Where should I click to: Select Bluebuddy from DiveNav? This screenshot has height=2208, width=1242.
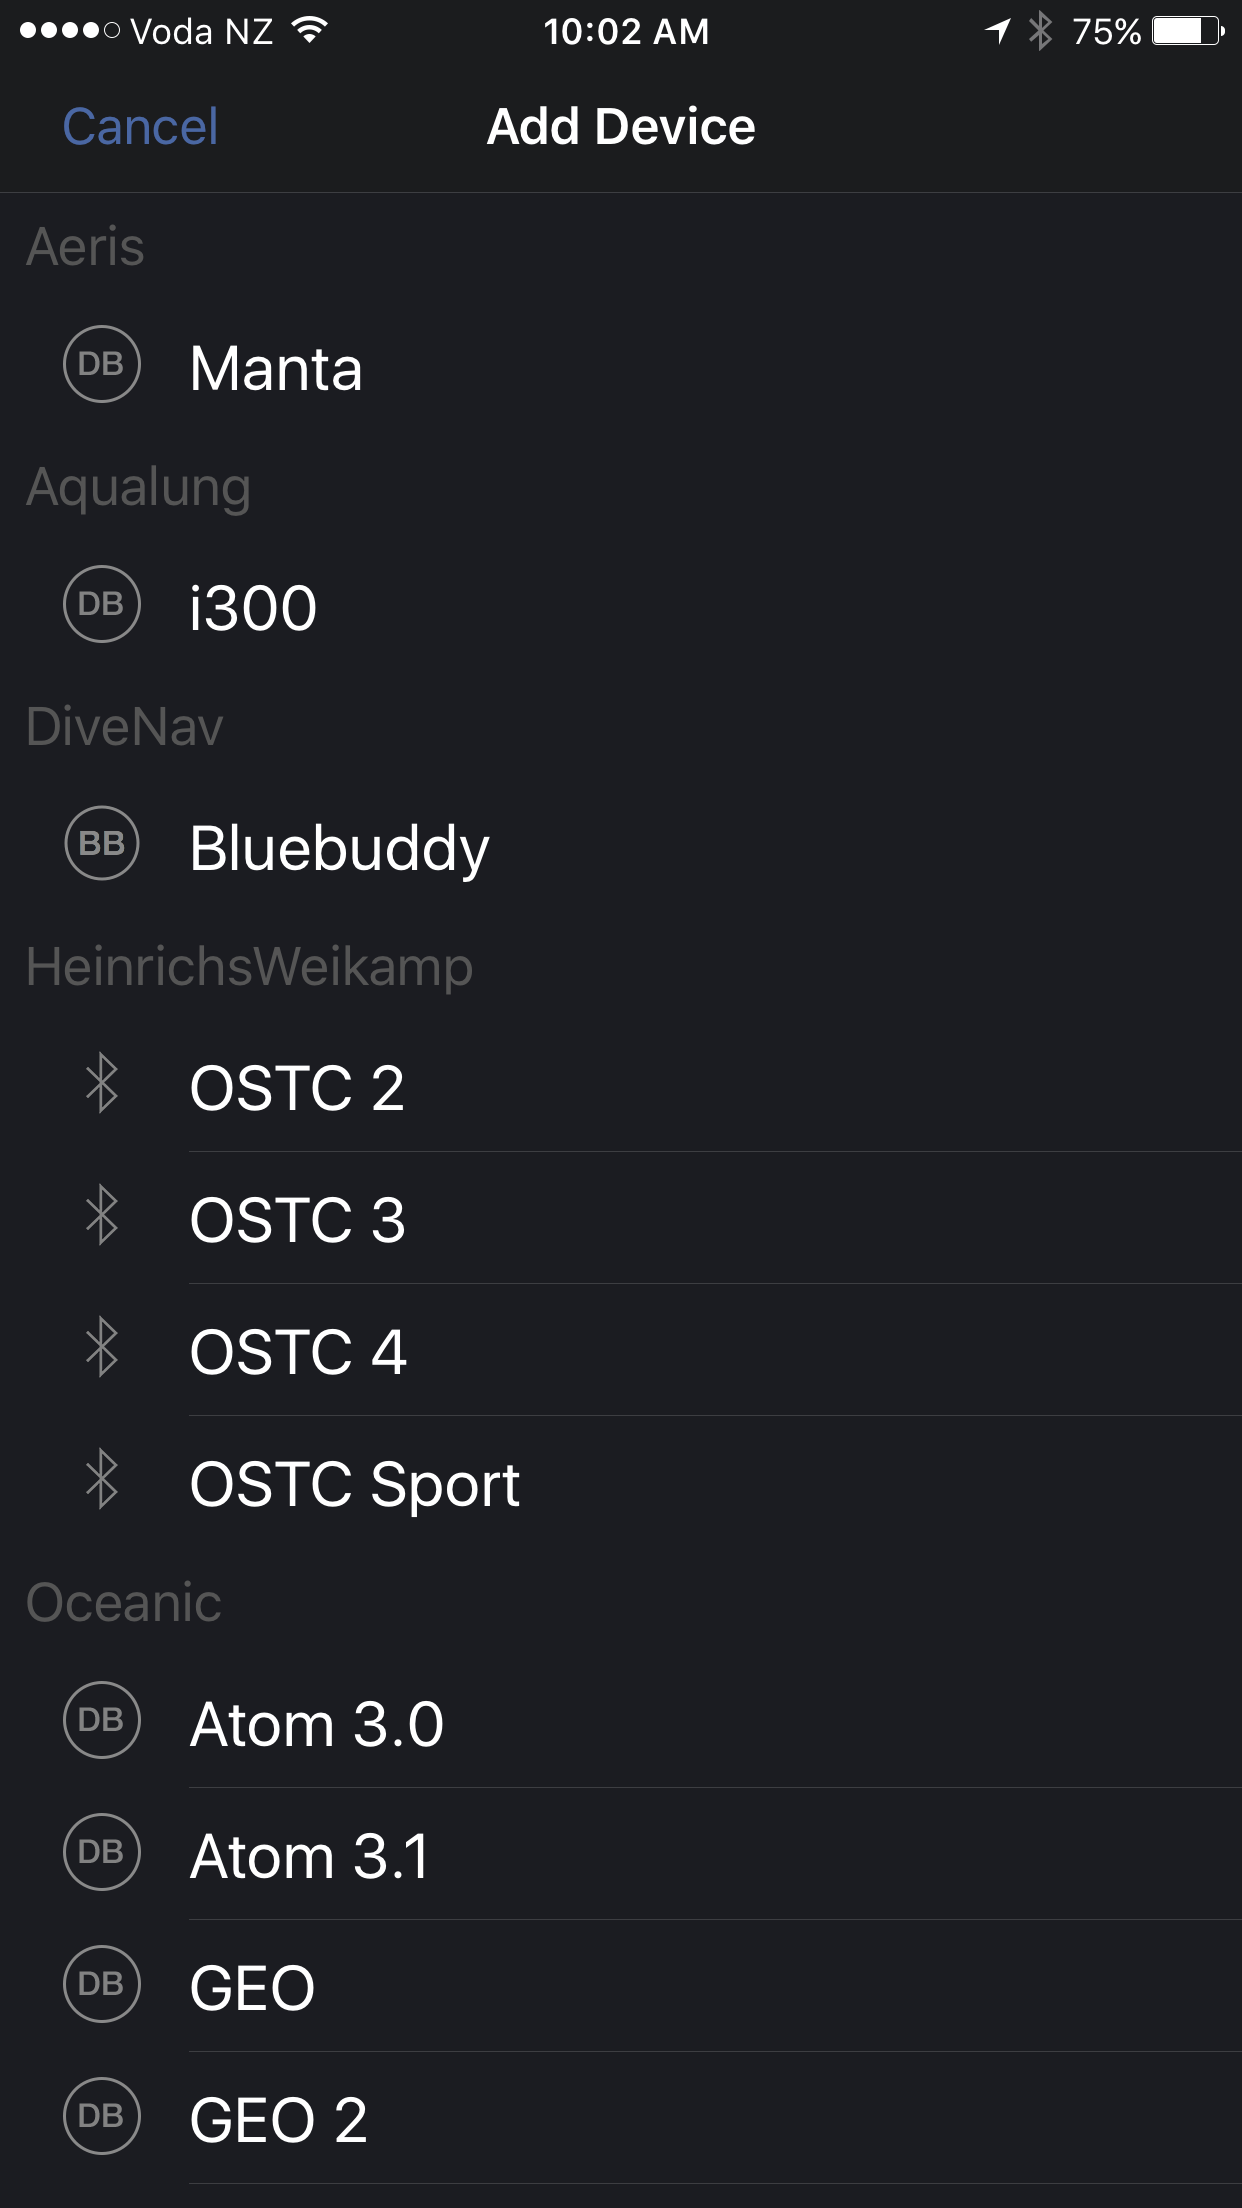[x=339, y=848]
